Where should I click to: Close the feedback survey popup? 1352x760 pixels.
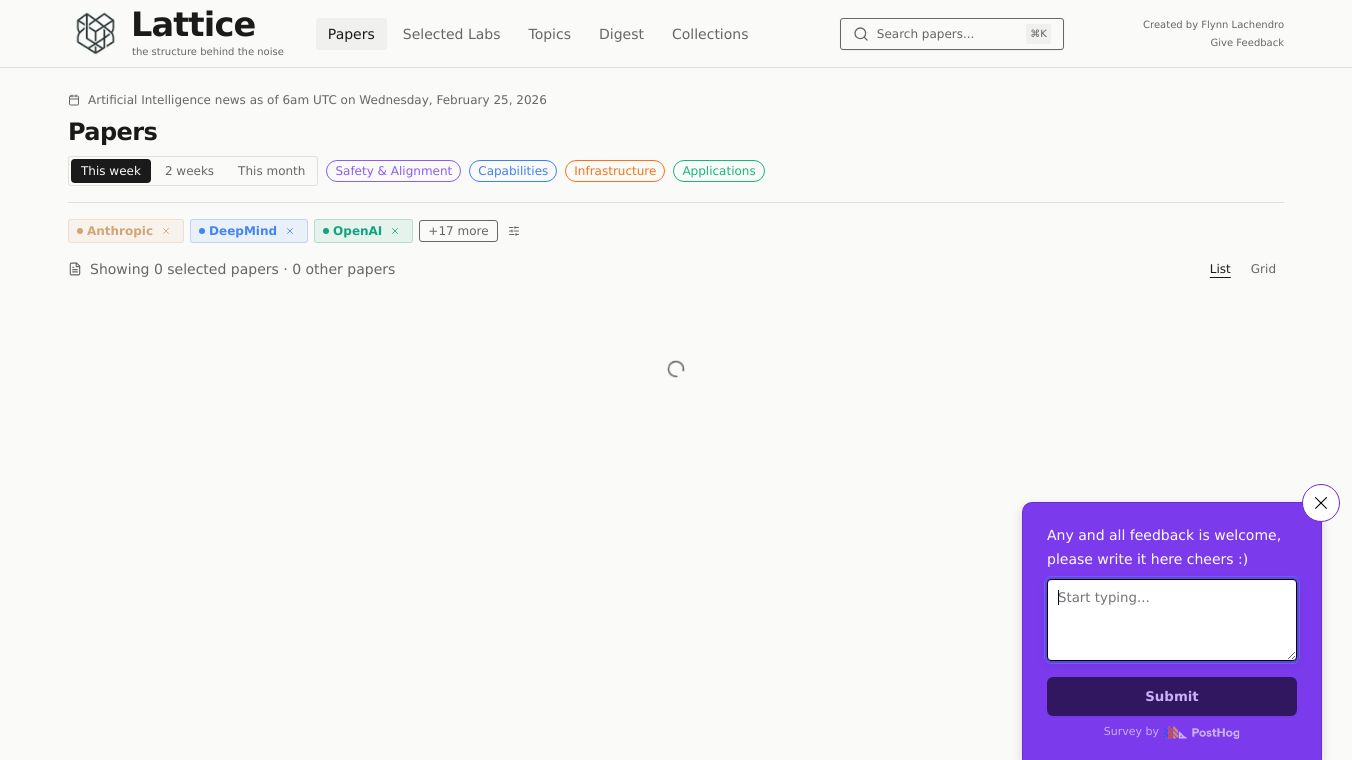point(1321,503)
